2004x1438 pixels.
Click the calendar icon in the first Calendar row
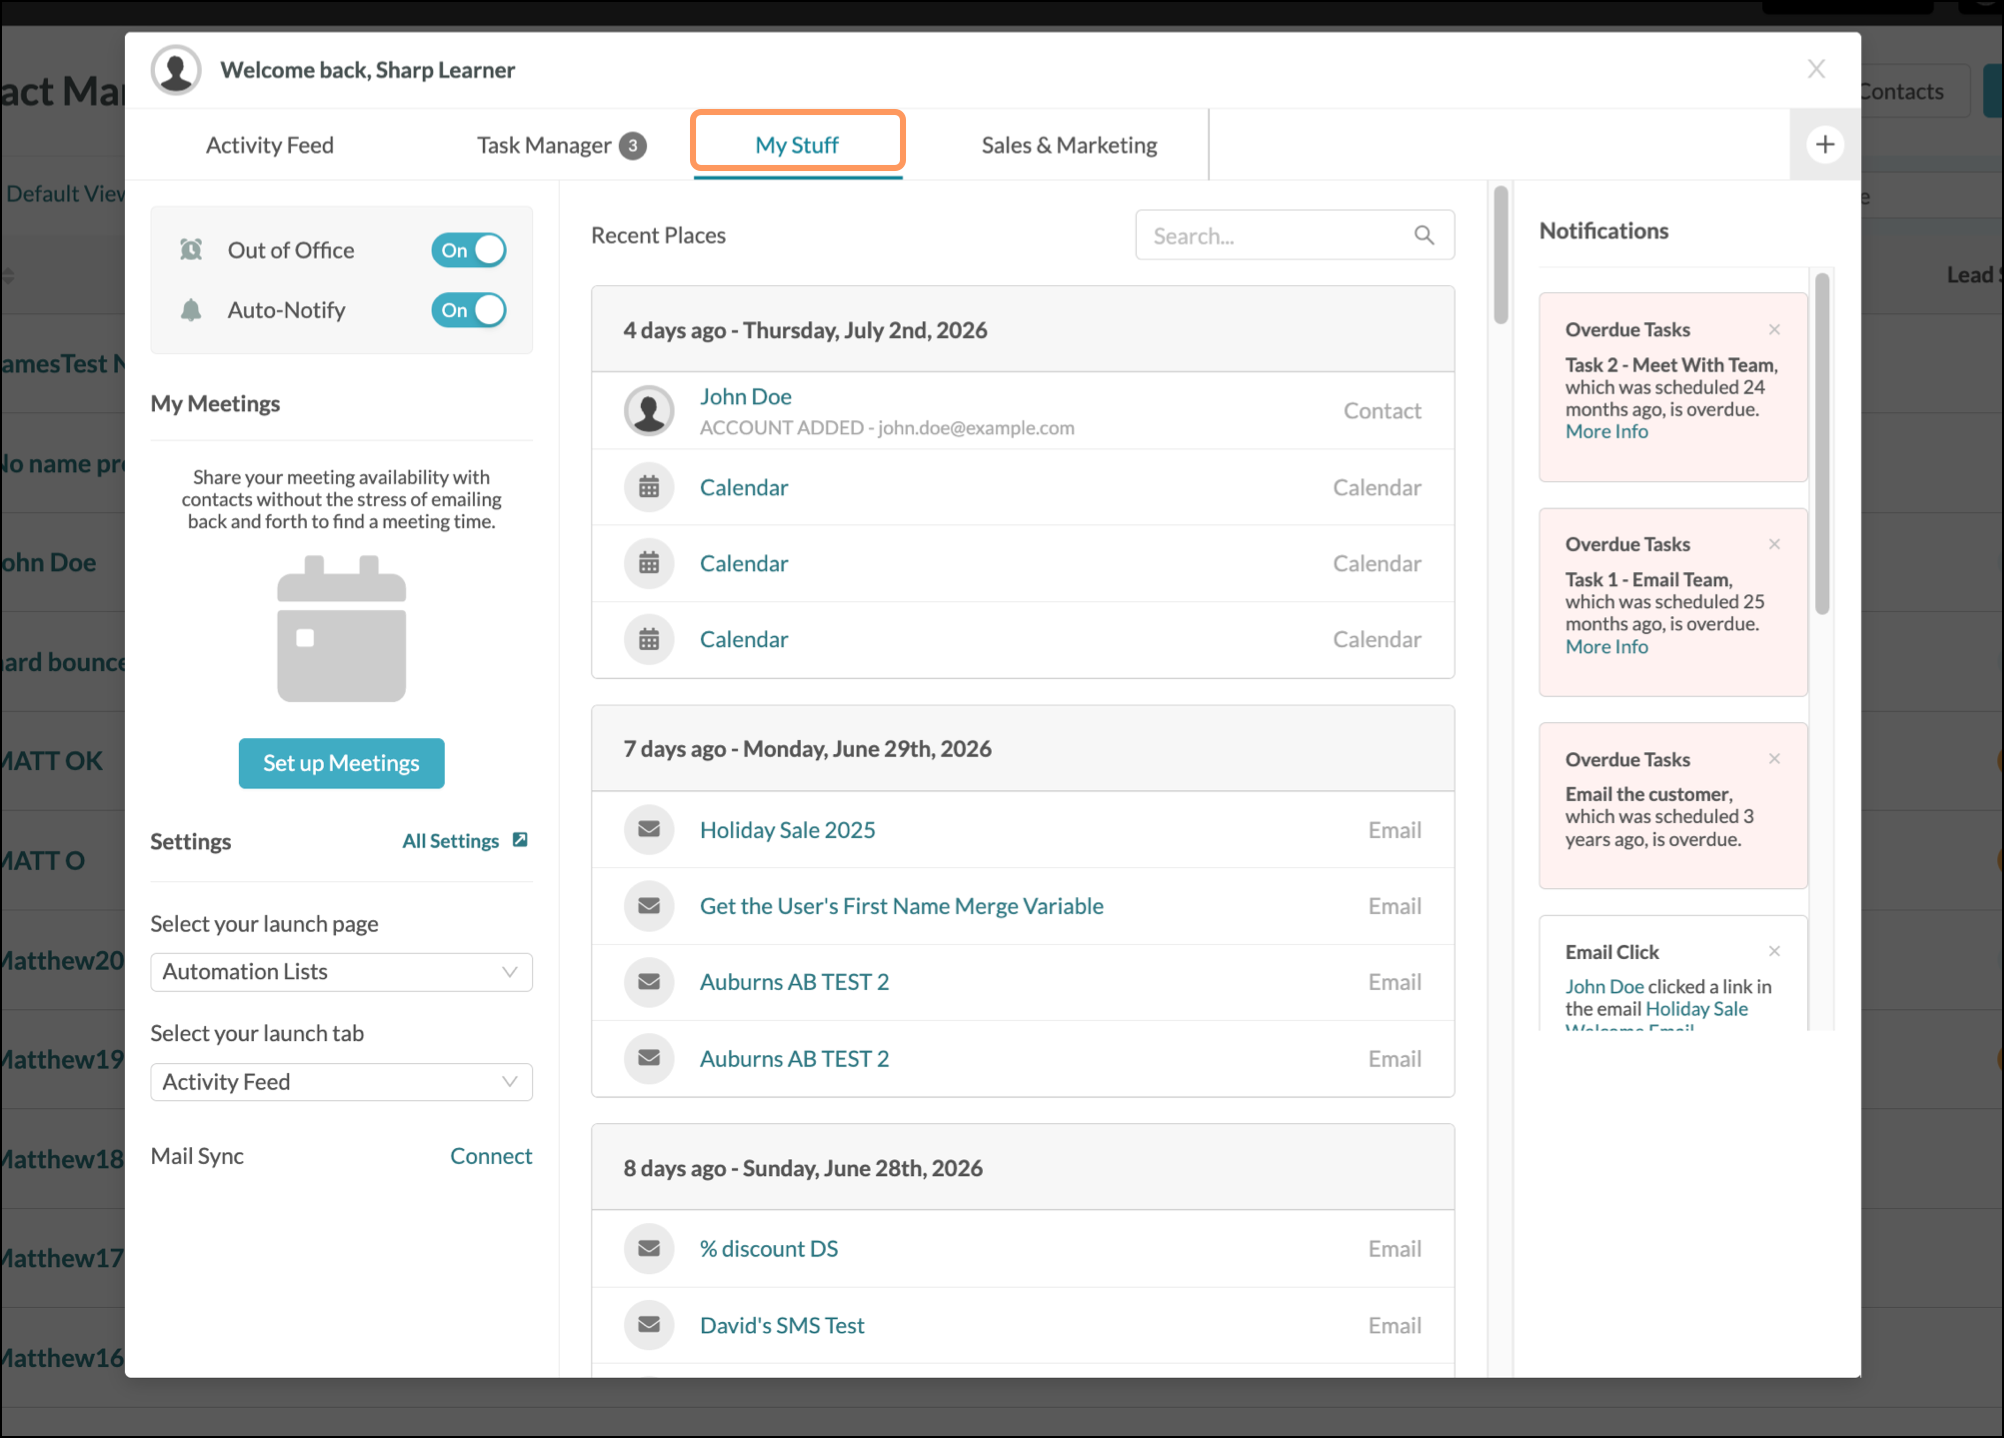coord(649,487)
